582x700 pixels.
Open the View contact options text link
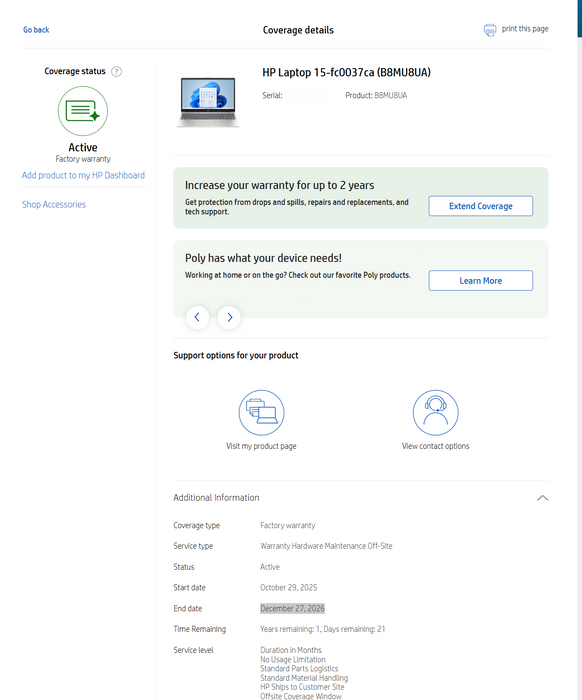click(436, 446)
